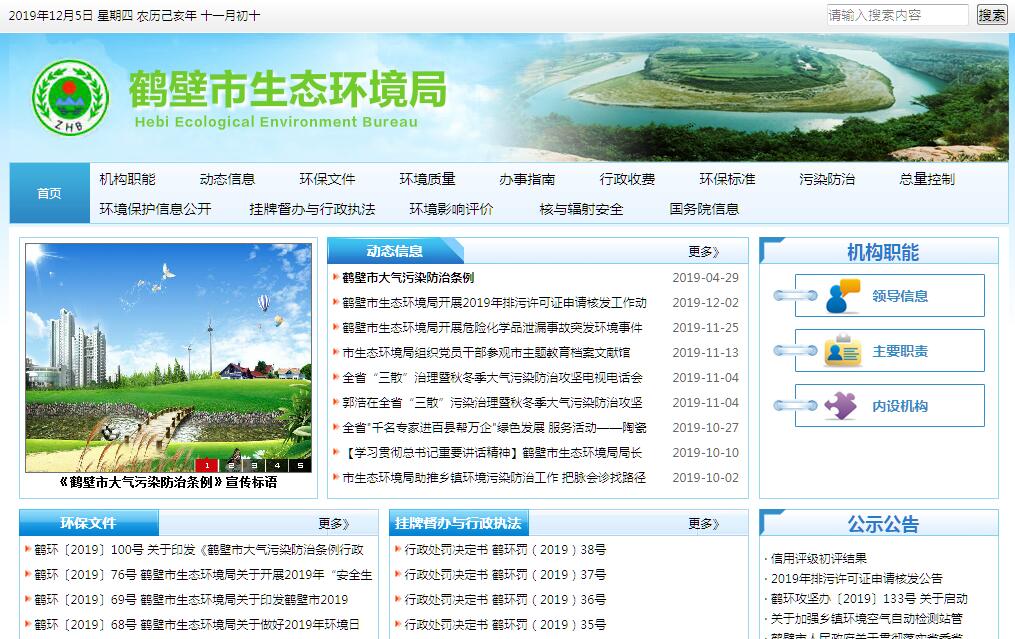The image size is (1015, 639).
Task: Select slide 3 in the image carousel
Action: (x=253, y=465)
